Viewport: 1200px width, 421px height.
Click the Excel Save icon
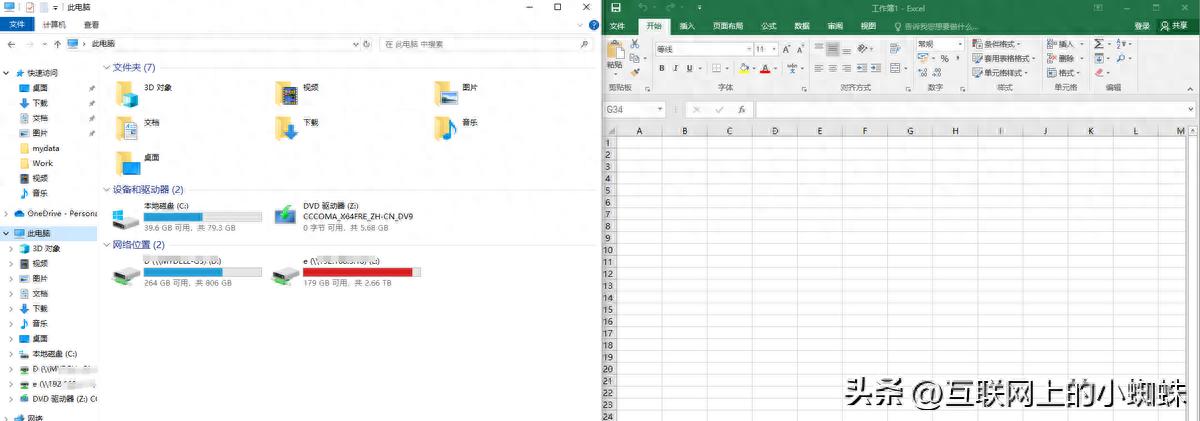tap(616, 8)
